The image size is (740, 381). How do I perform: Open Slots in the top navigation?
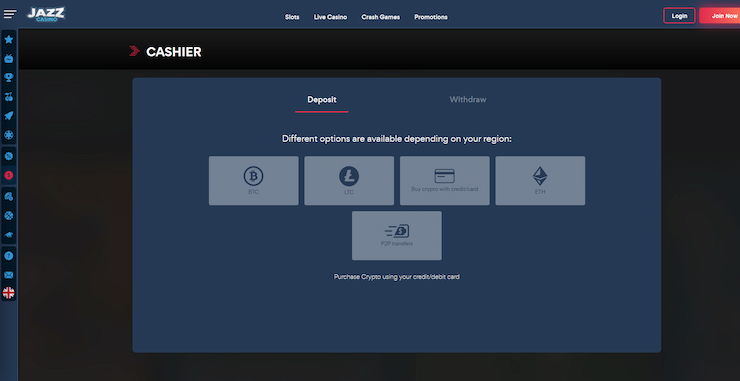tap(292, 17)
